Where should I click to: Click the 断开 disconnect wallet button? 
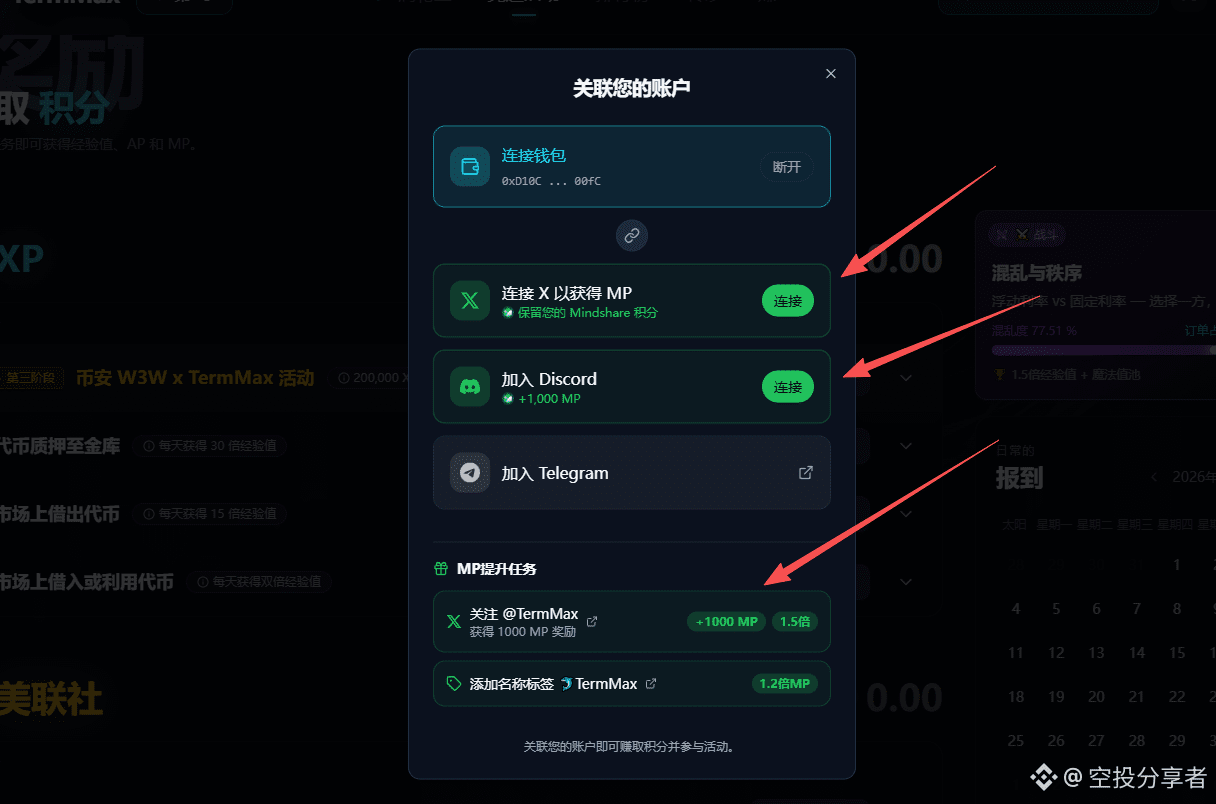[x=787, y=166]
